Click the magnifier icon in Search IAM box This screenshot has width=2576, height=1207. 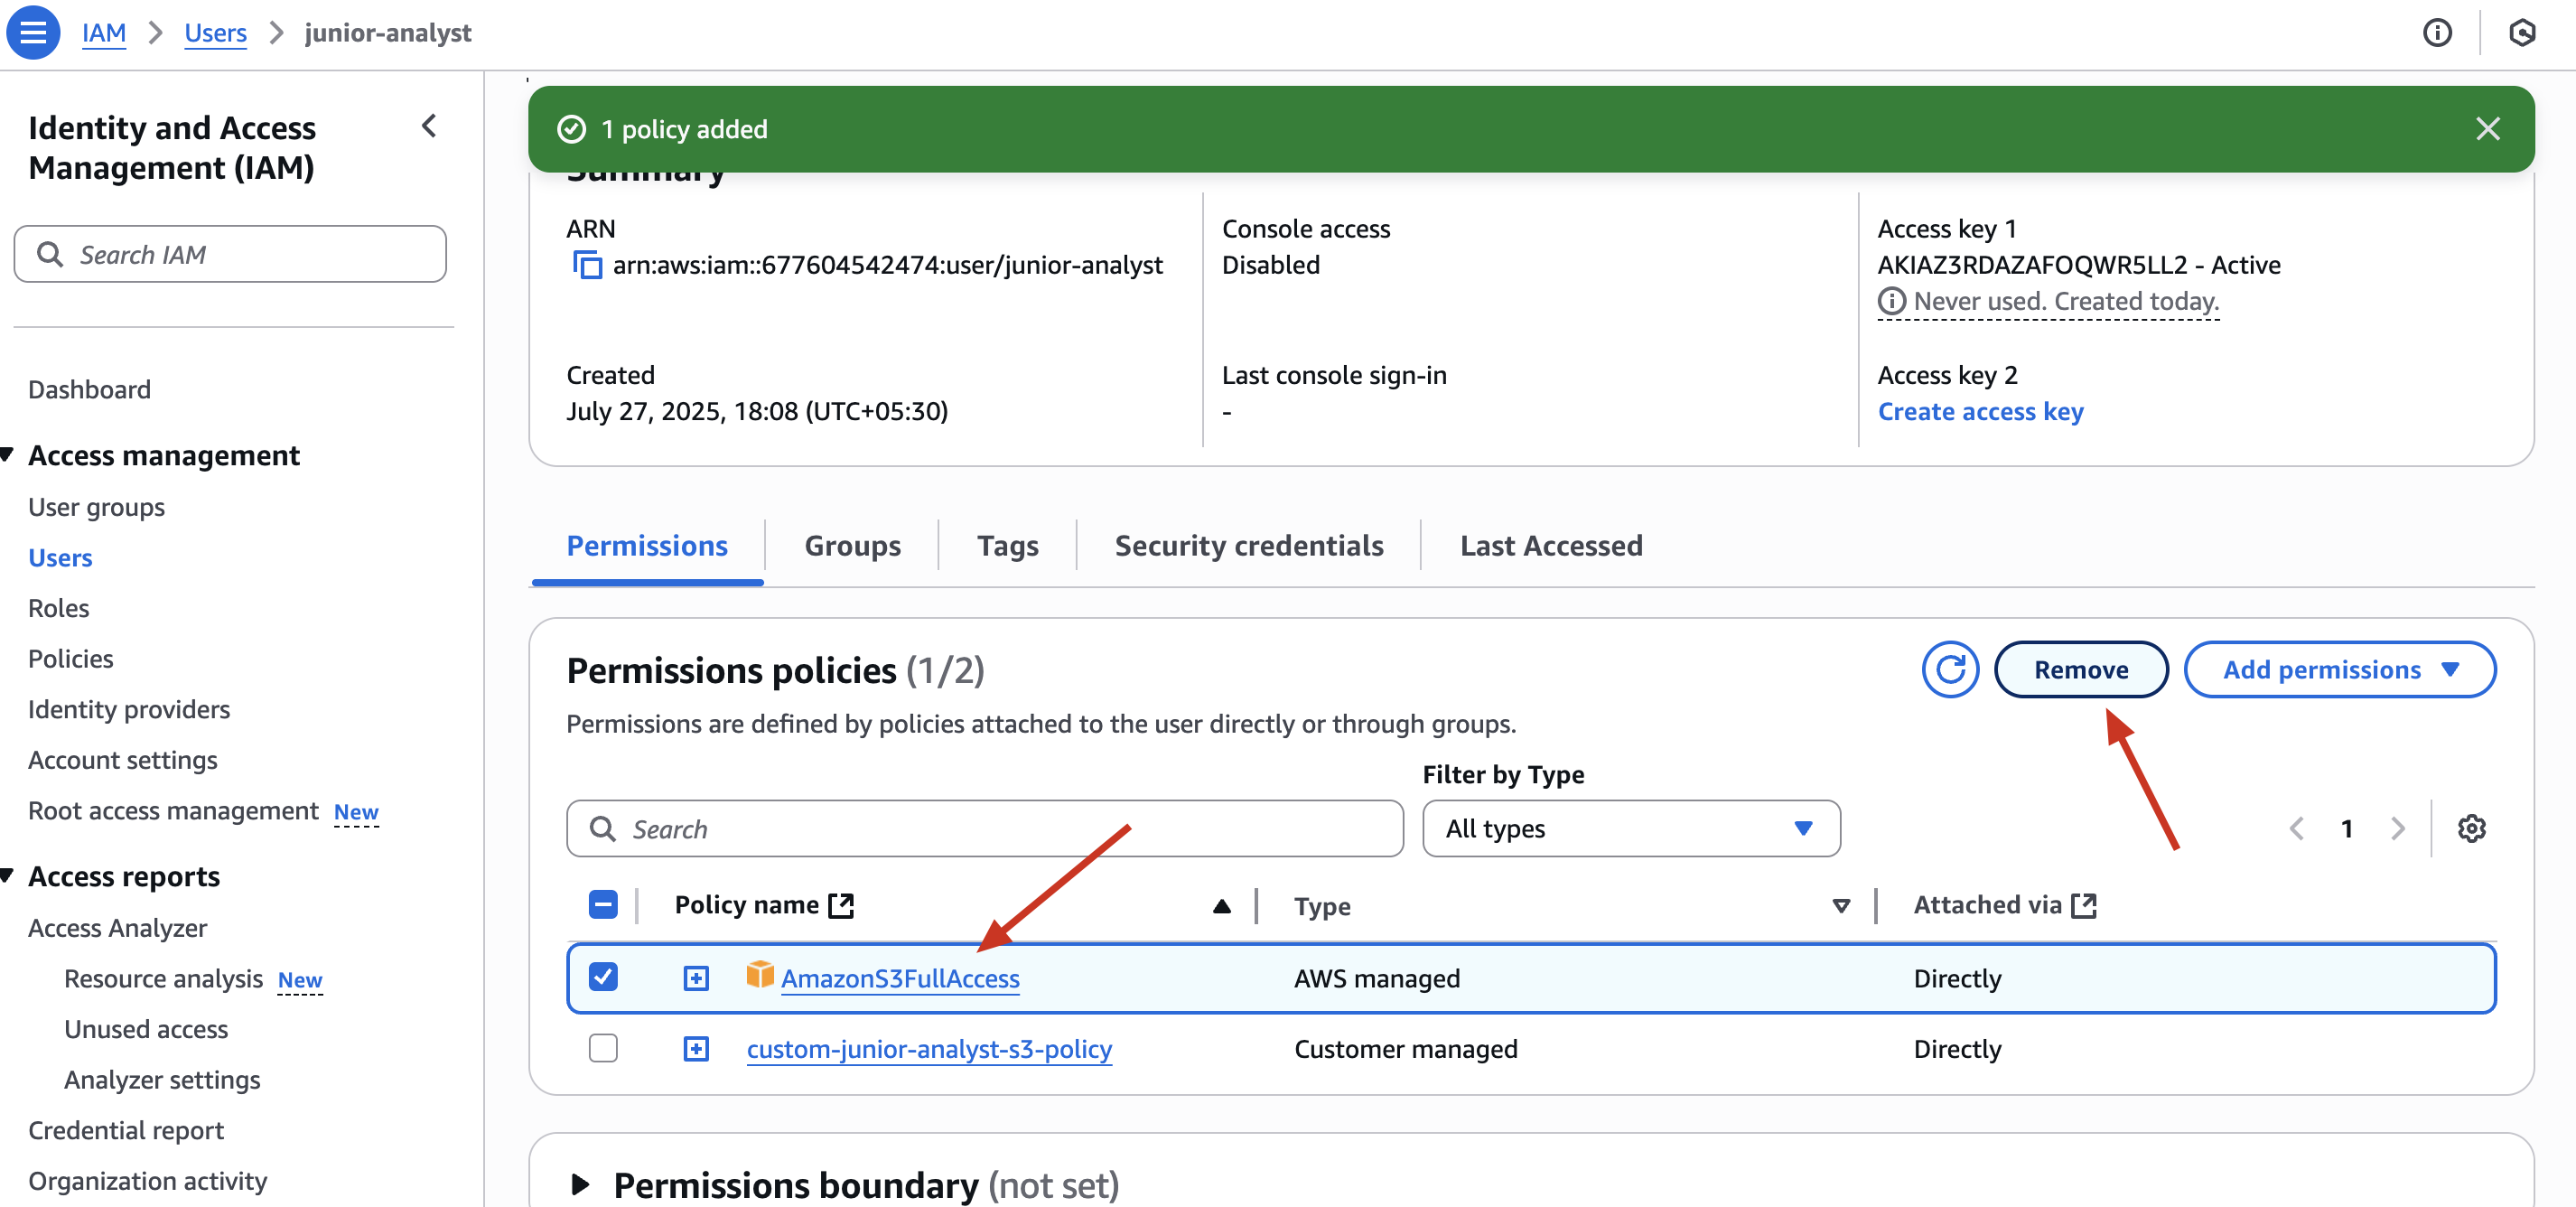coord(50,254)
